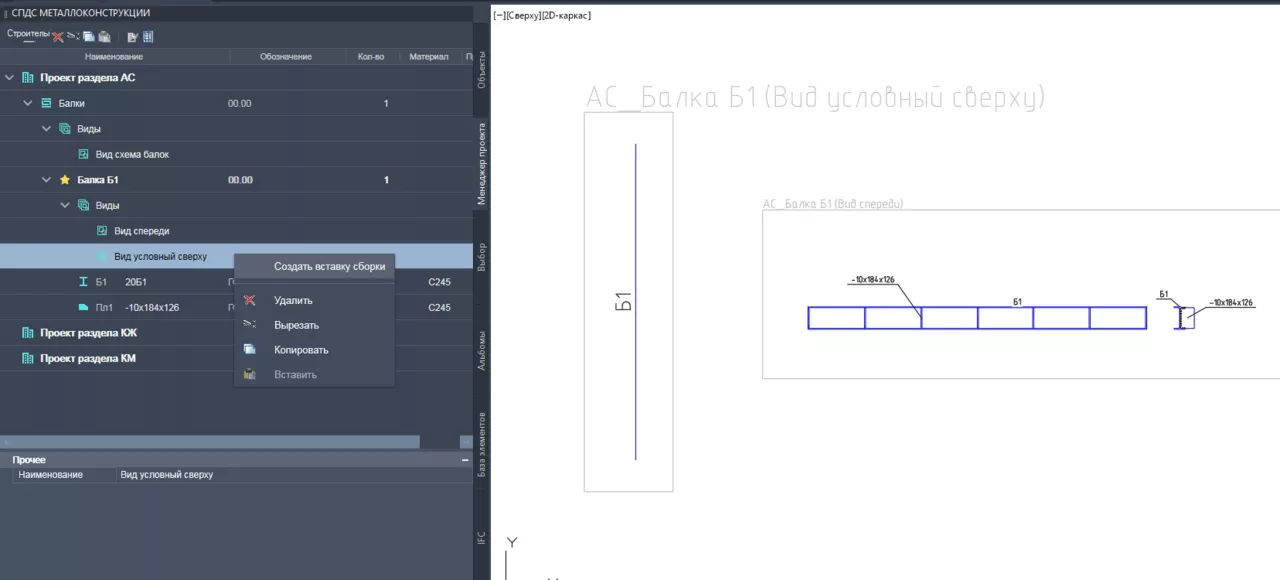Click the scissors cut icon in toolbar

73,37
